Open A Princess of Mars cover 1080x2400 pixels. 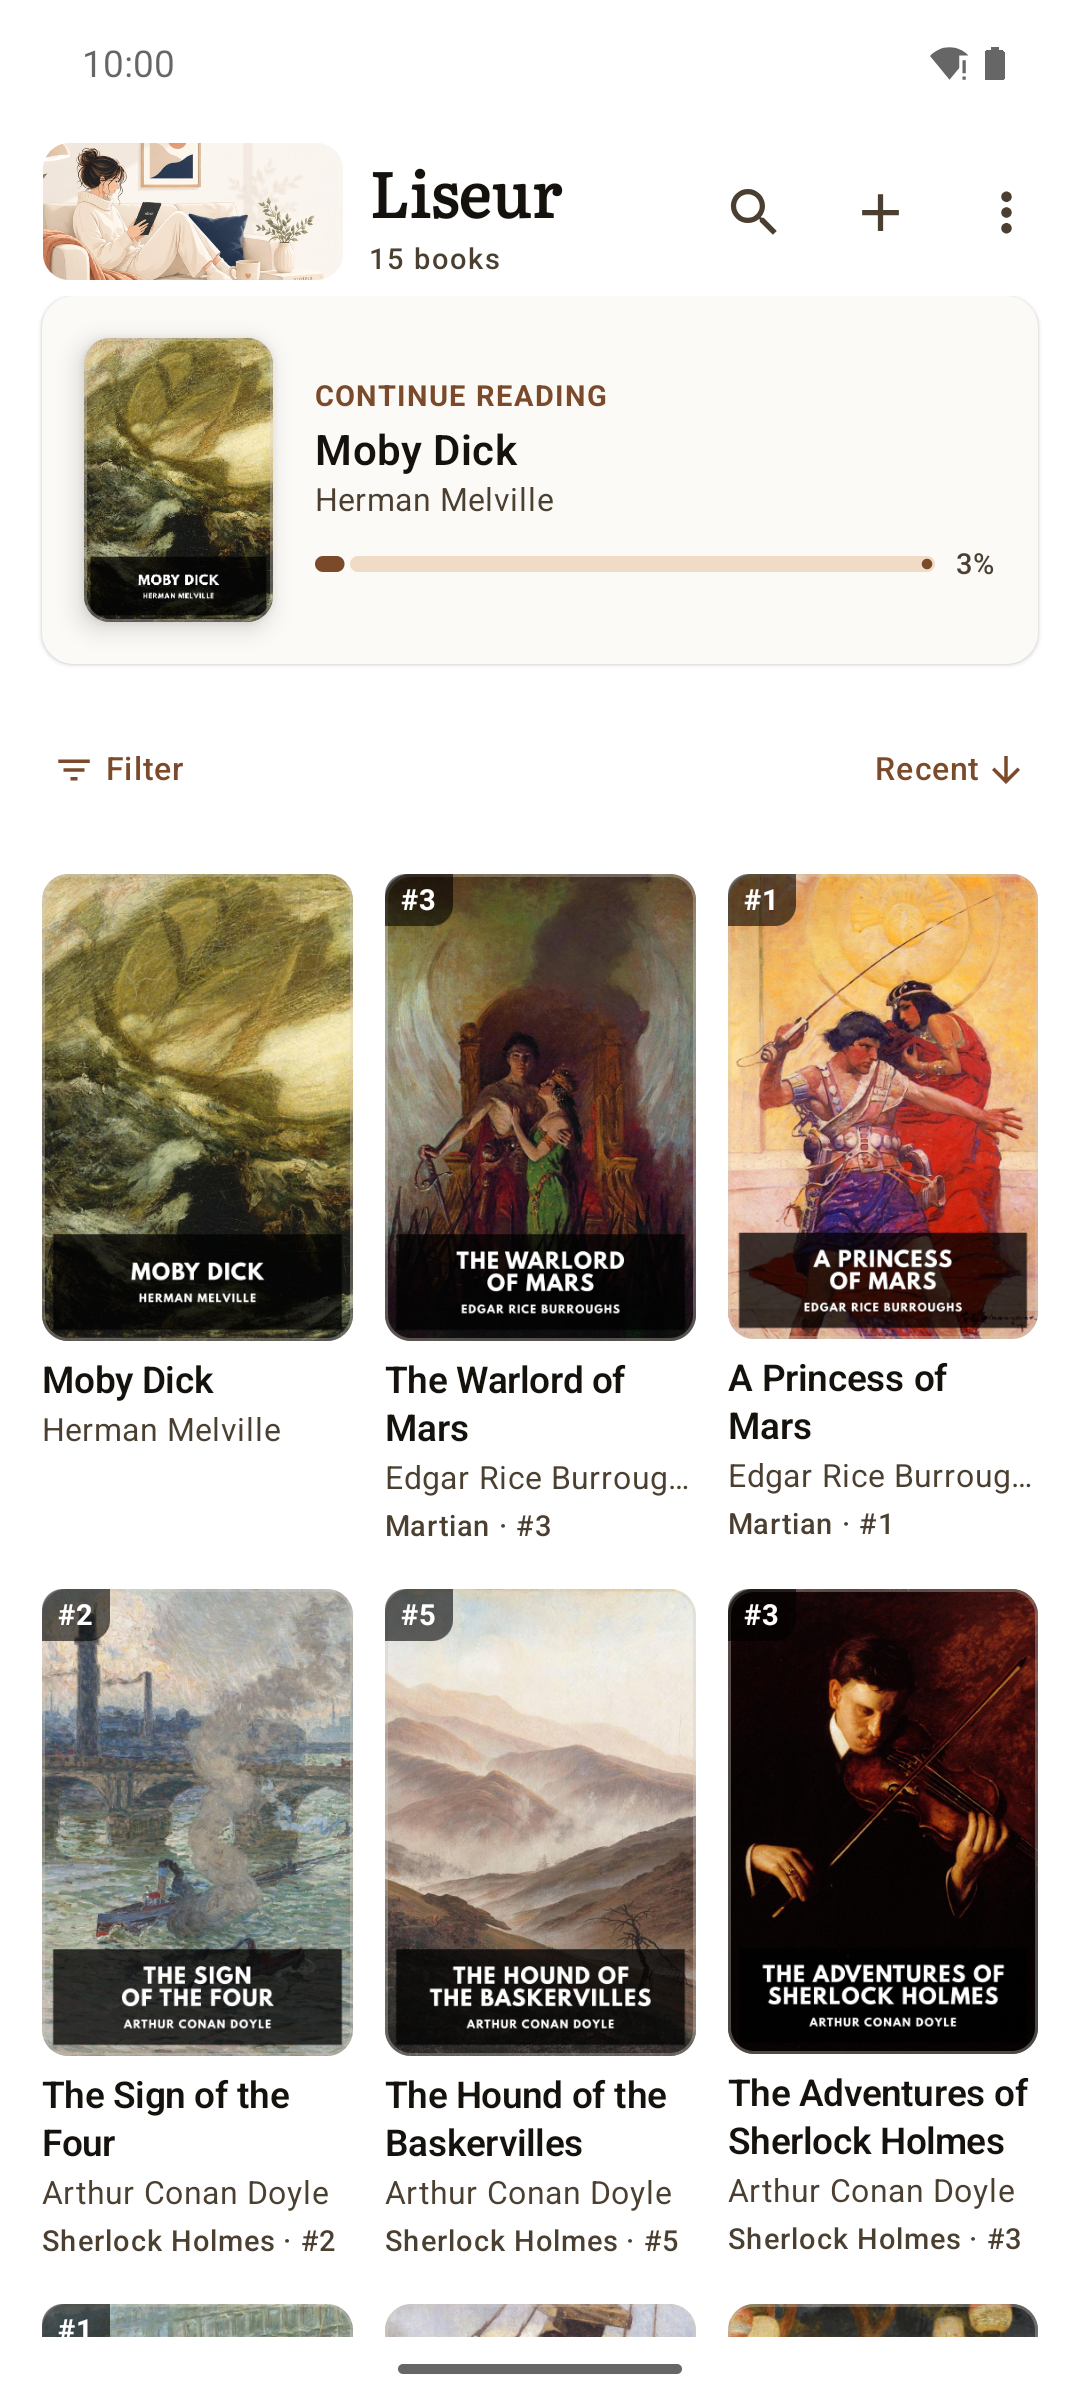pos(883,1107)
